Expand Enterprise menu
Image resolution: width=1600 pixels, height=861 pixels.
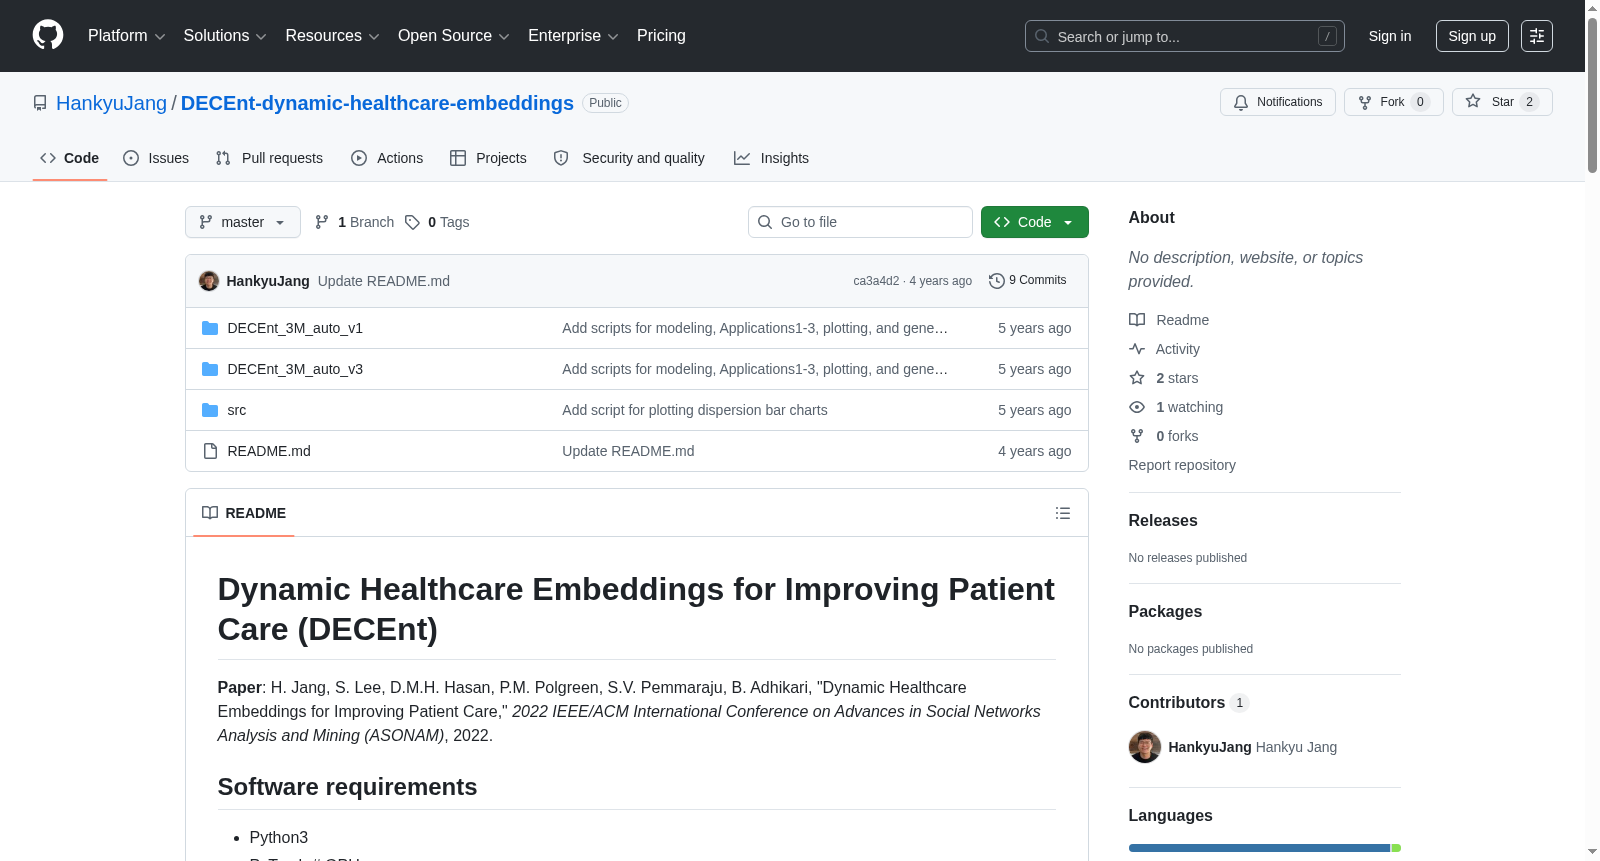click(573, 36)
